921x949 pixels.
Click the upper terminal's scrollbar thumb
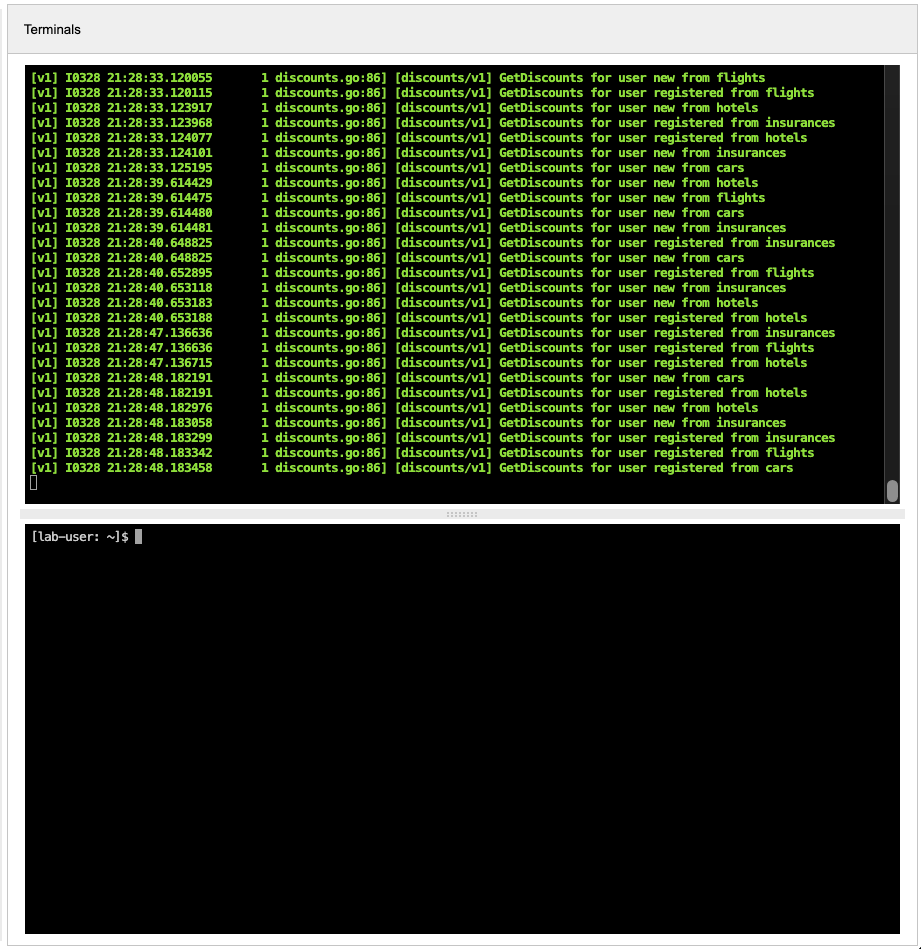[892, 491]
